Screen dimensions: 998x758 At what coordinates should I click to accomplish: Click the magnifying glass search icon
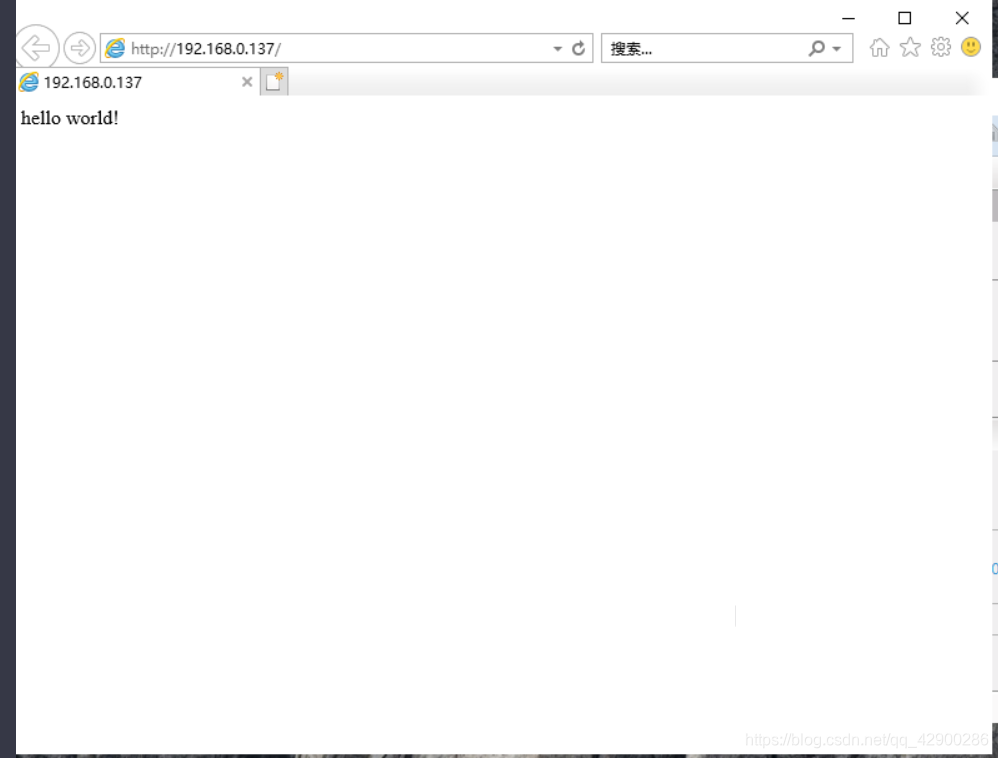816,48
